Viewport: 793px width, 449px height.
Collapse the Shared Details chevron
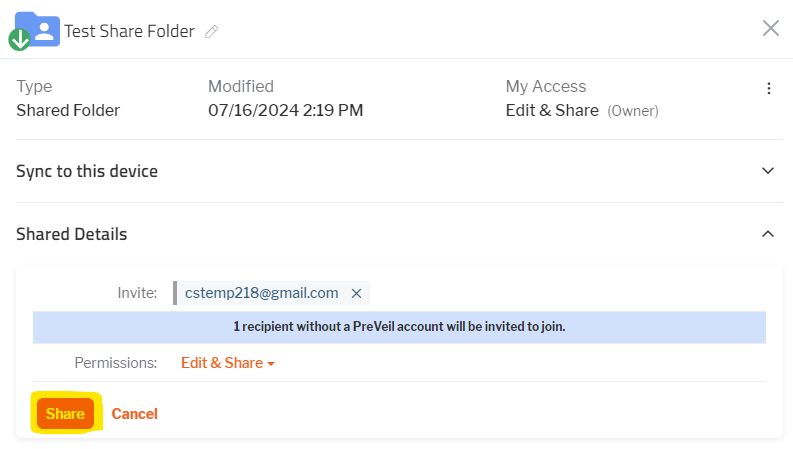[768, 234]
